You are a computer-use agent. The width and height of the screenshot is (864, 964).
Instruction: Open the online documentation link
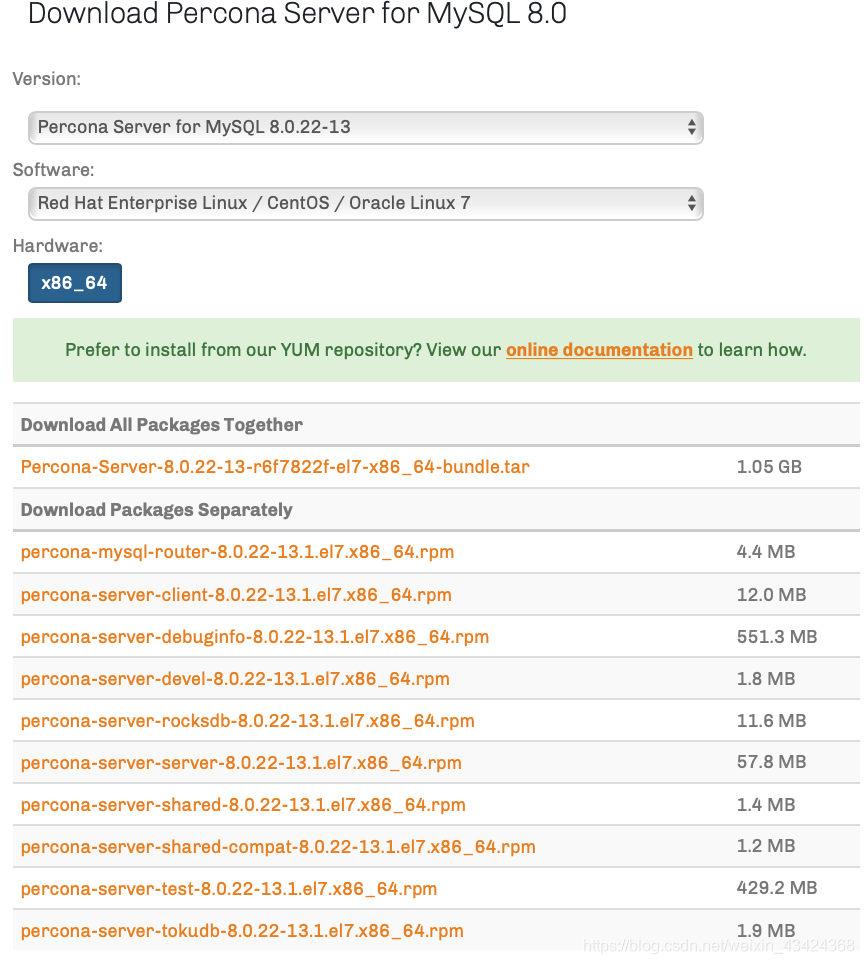(598, 350)
